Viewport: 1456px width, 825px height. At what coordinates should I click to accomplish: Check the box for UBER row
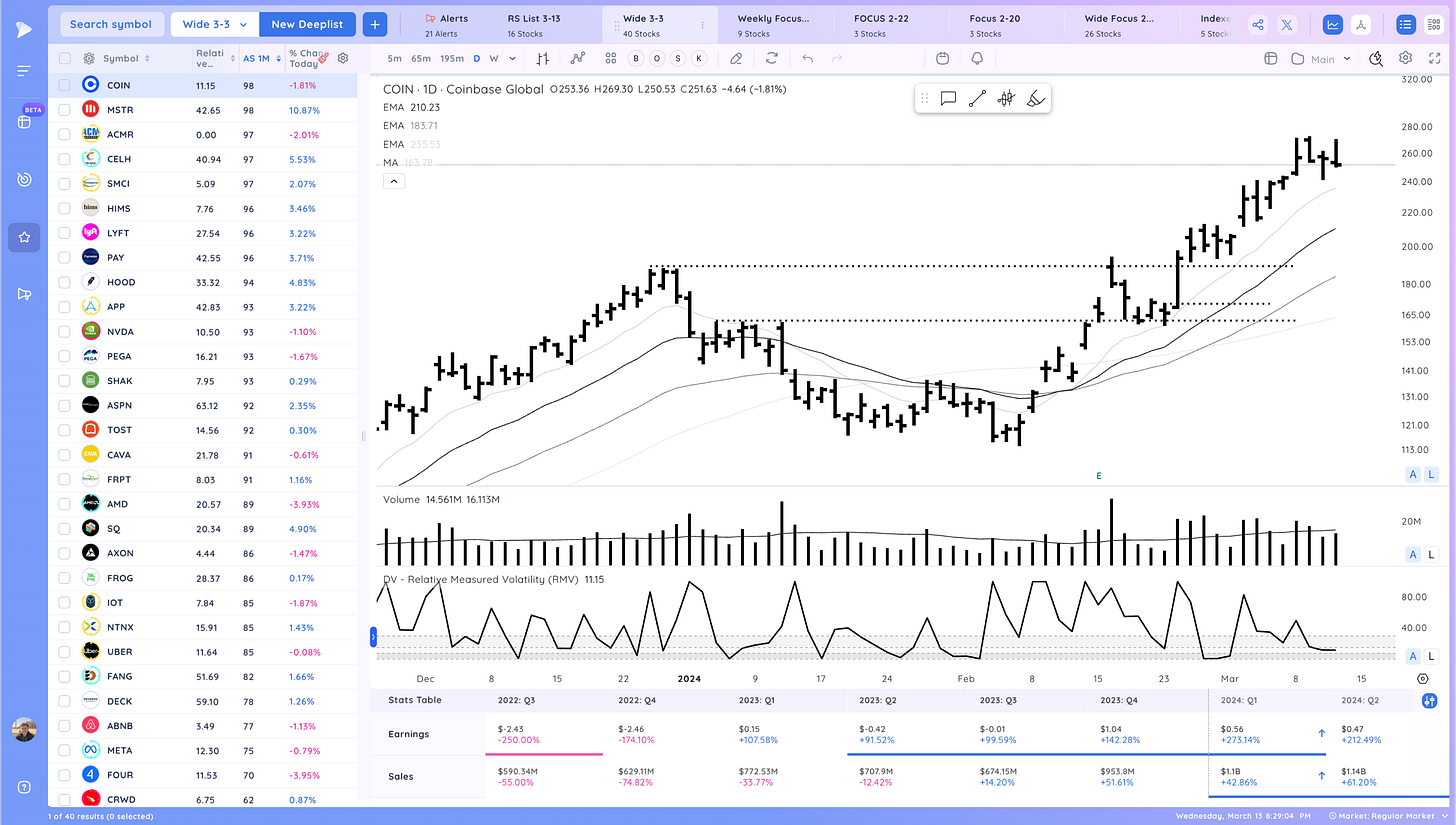[x=65, y=651]
